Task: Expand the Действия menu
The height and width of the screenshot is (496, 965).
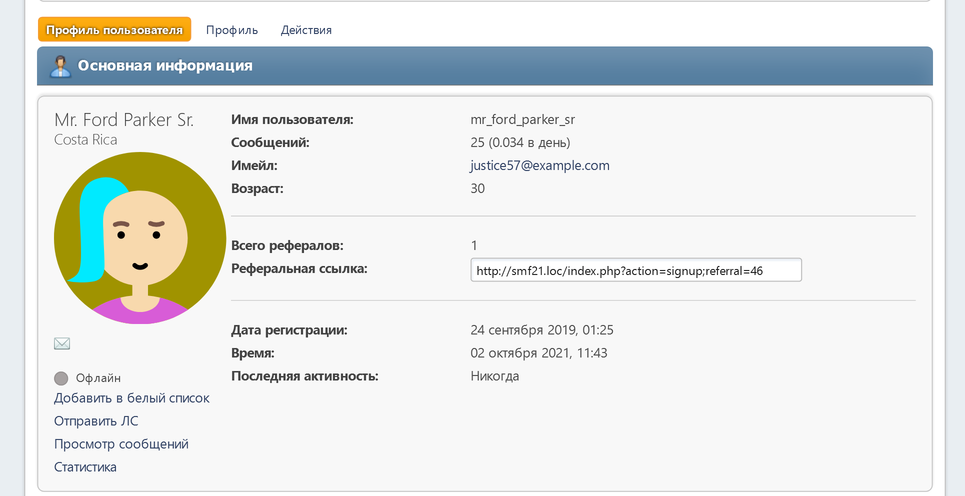Action: coord(306,30)
